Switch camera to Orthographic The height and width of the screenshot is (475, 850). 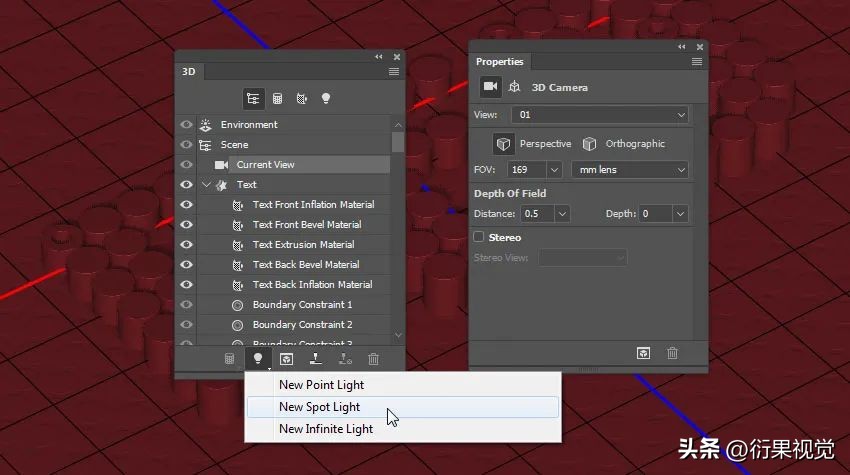tap(623, 144)
